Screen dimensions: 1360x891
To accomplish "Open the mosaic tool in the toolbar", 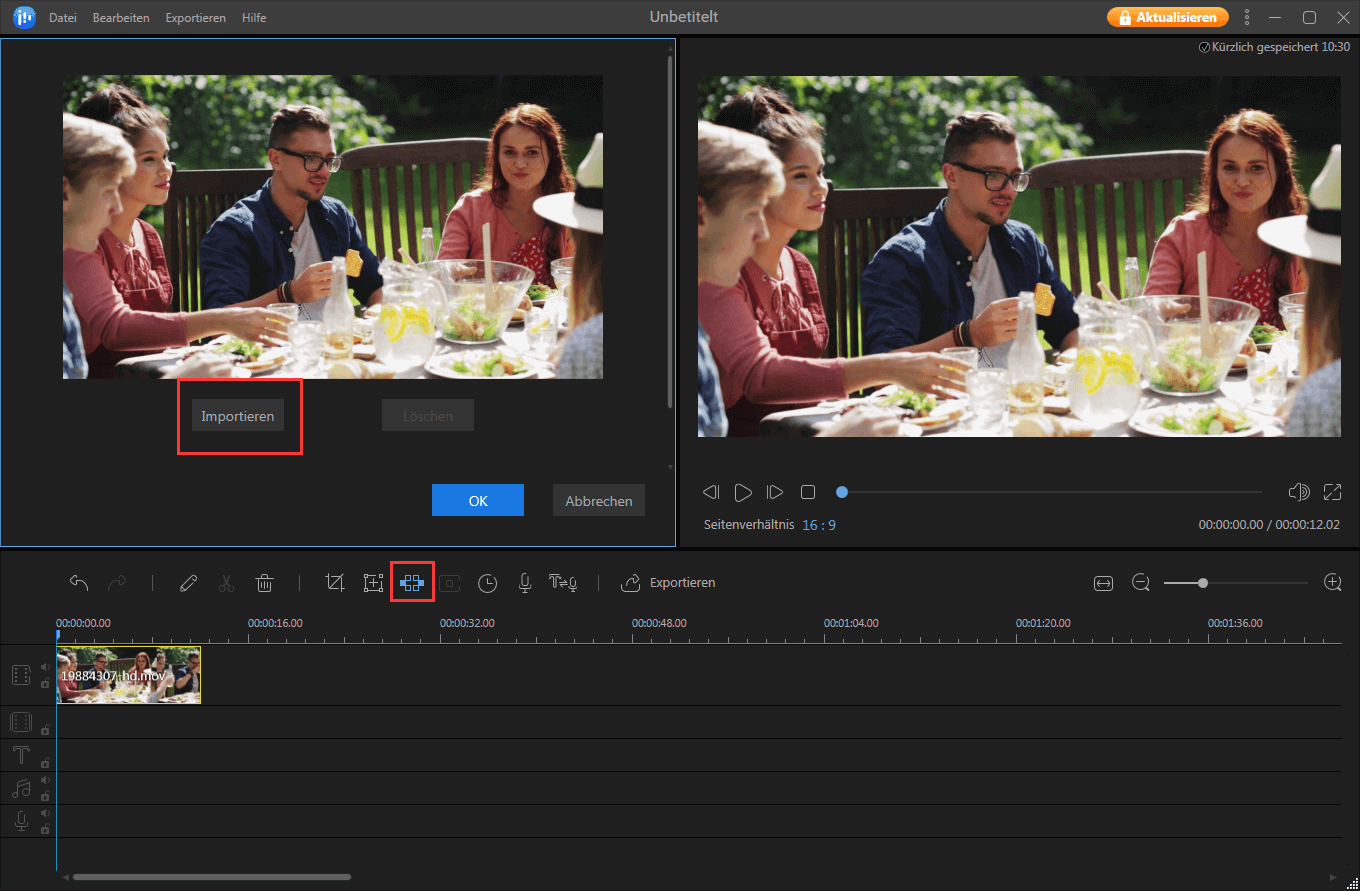I will click(x=412, y=583).
